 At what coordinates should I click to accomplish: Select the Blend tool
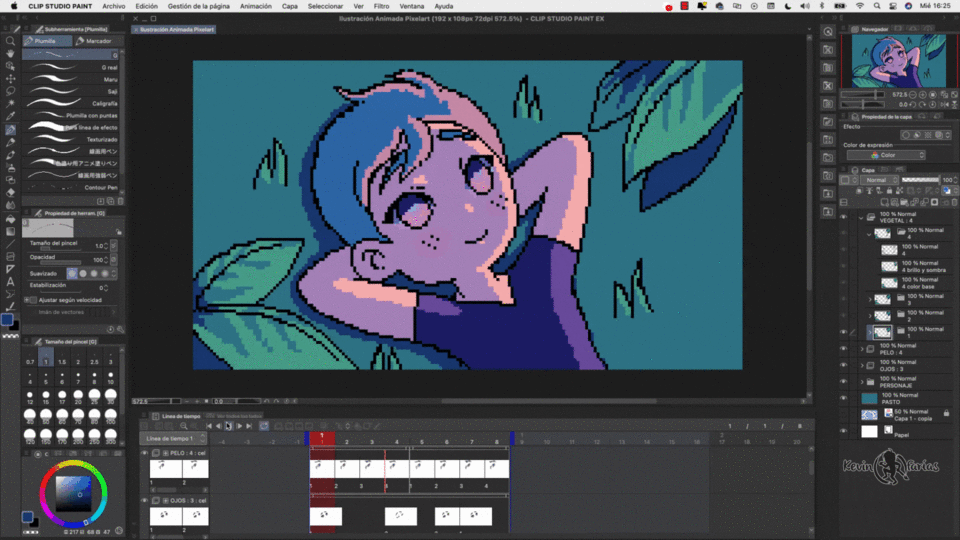click(10, 205)
